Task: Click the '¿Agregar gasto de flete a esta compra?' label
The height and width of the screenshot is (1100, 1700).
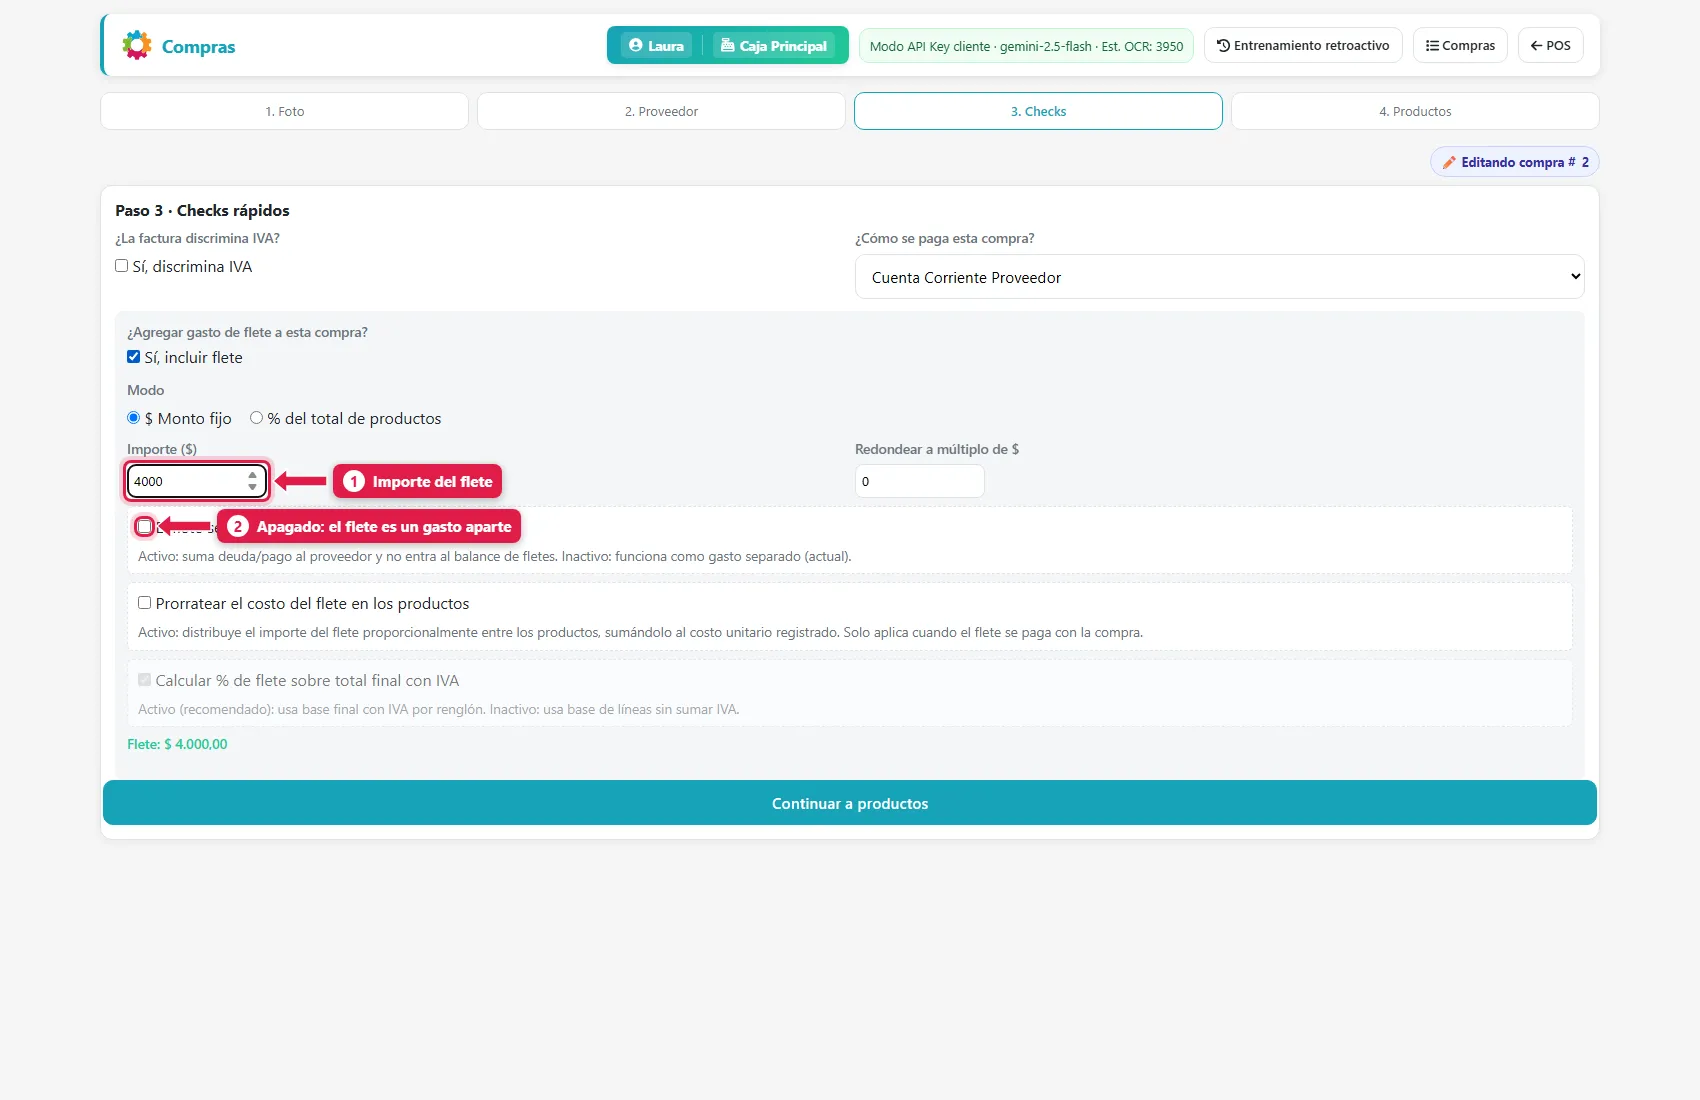Action: (x=247, y=332)
